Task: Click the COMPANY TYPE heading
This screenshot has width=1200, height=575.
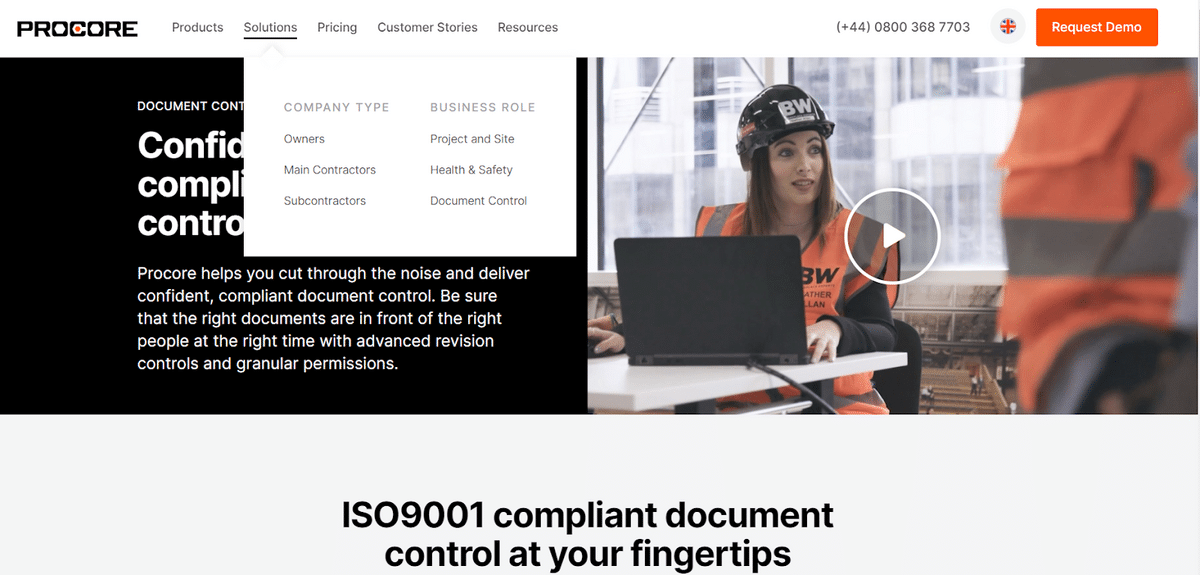Action: (336, 107)
